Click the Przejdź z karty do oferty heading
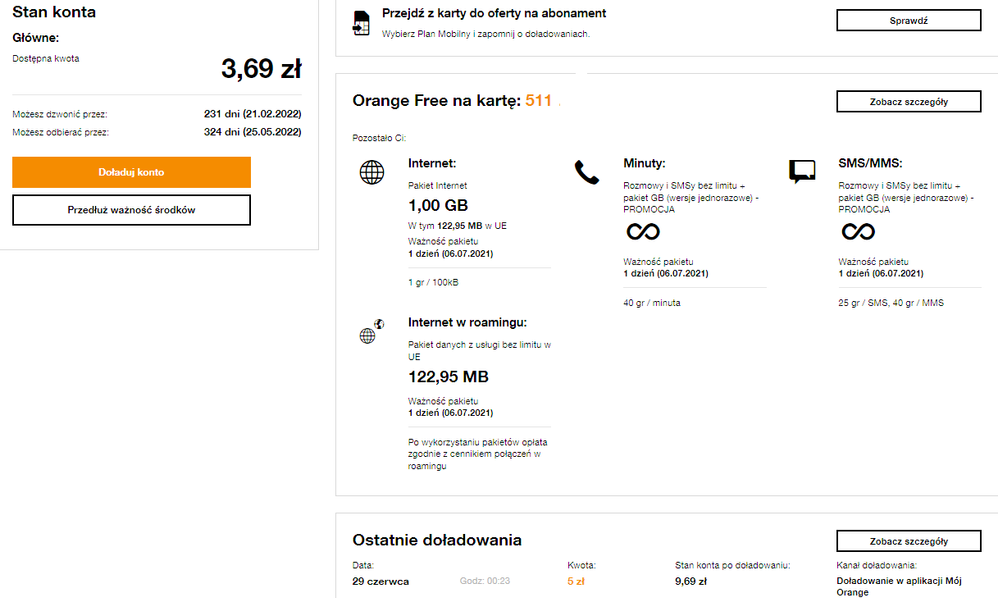The width and height of the screenshot is (998, 598). [494, 14]
